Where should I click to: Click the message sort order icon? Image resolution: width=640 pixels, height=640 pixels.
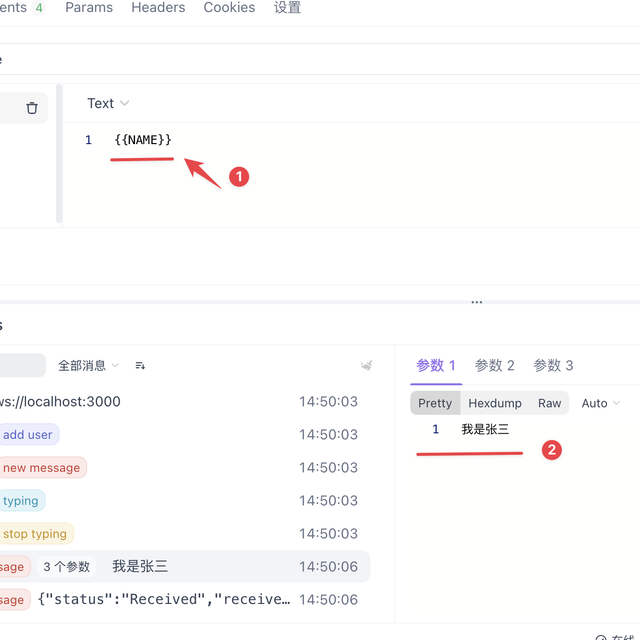click(140, 365)
